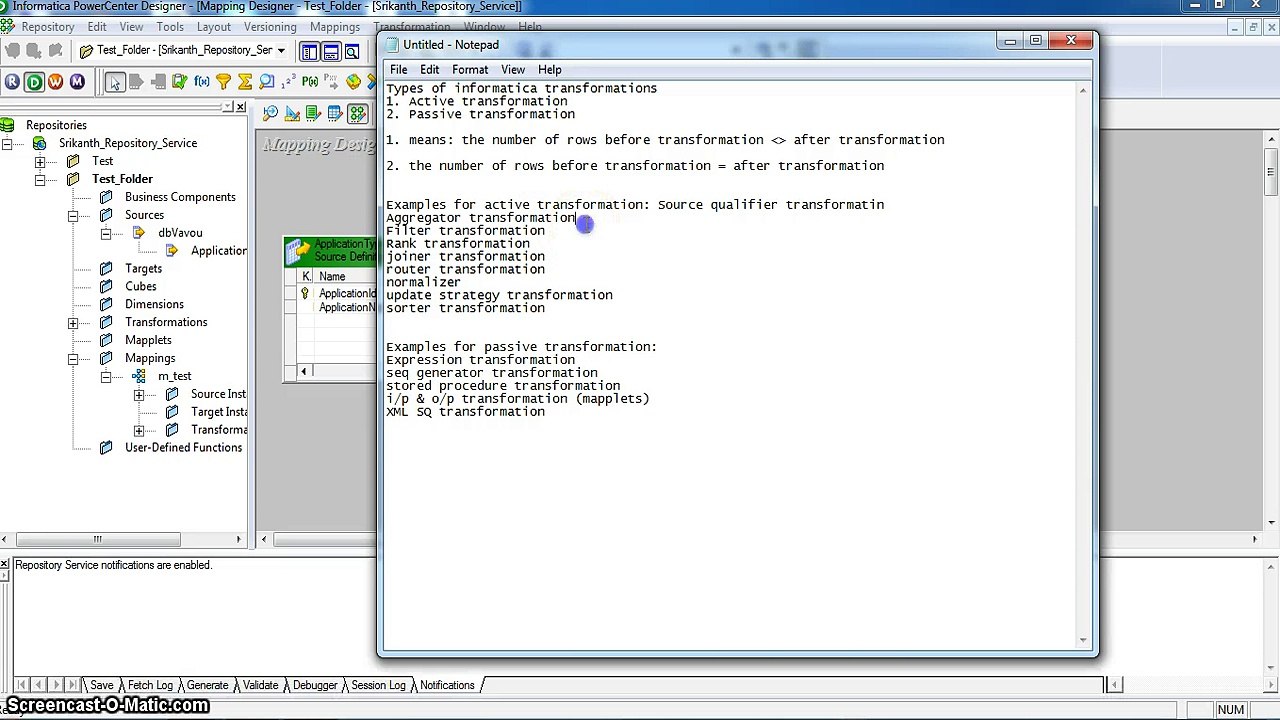Viewport: 1280px width, 720px height.
Task: Select the Cubes folder
Action: click(x=140, y=286)
